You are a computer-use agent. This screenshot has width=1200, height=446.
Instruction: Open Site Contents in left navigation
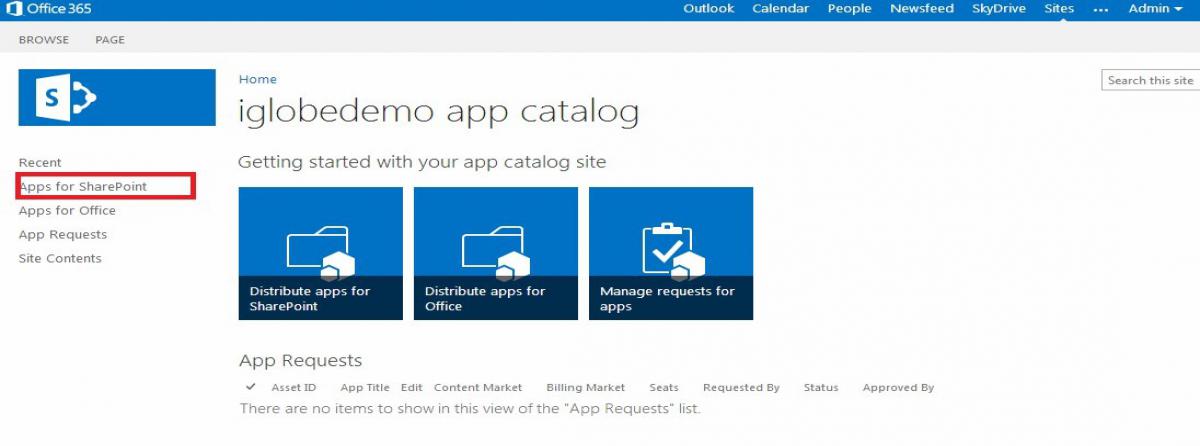click(x=60, y=258)
